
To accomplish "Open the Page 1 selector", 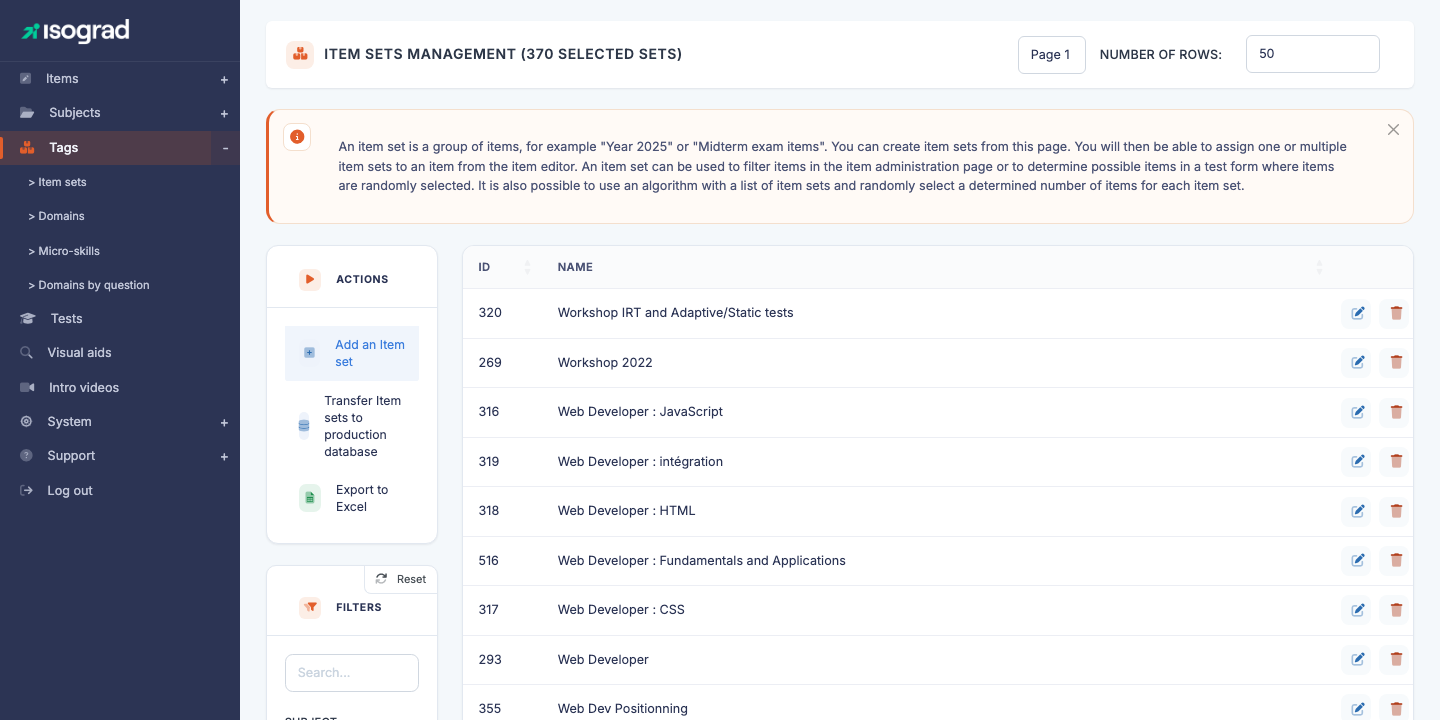I will [x=1051, y=55].
